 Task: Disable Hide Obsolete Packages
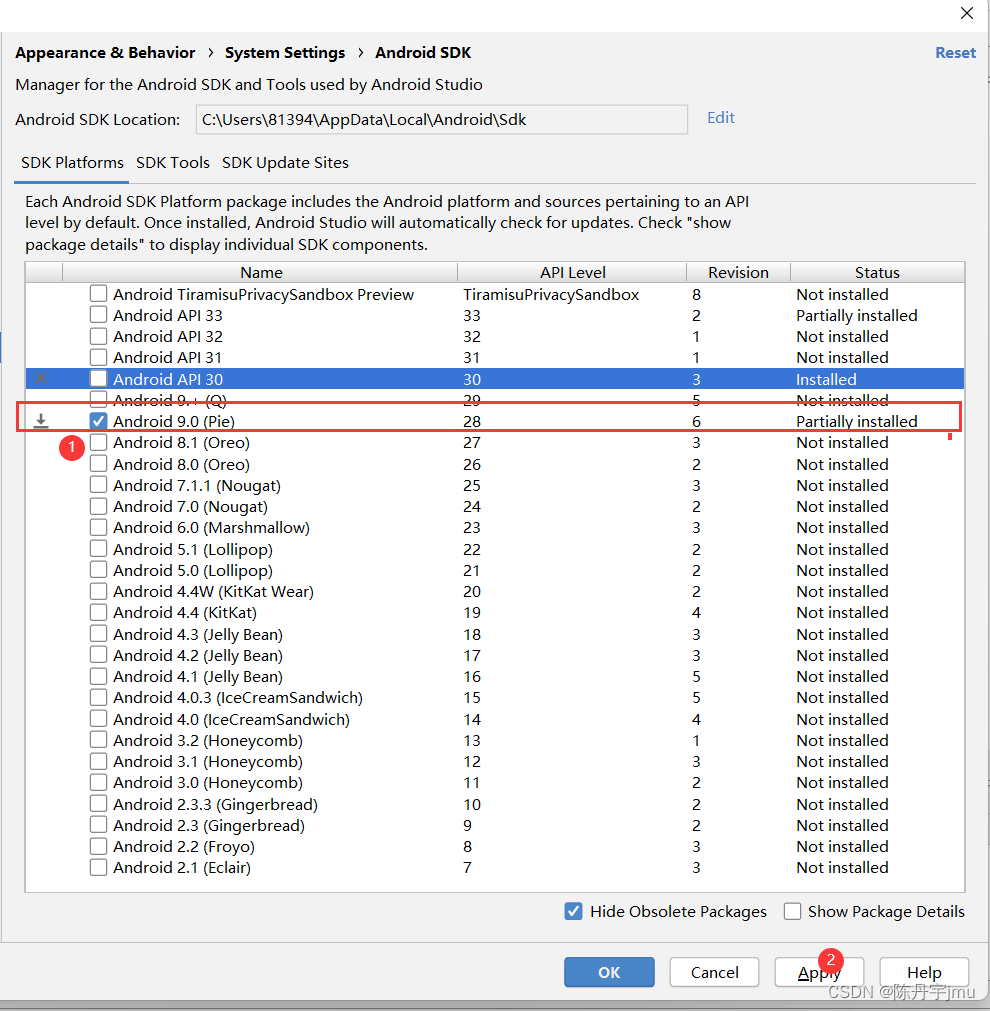coord(573,911)
